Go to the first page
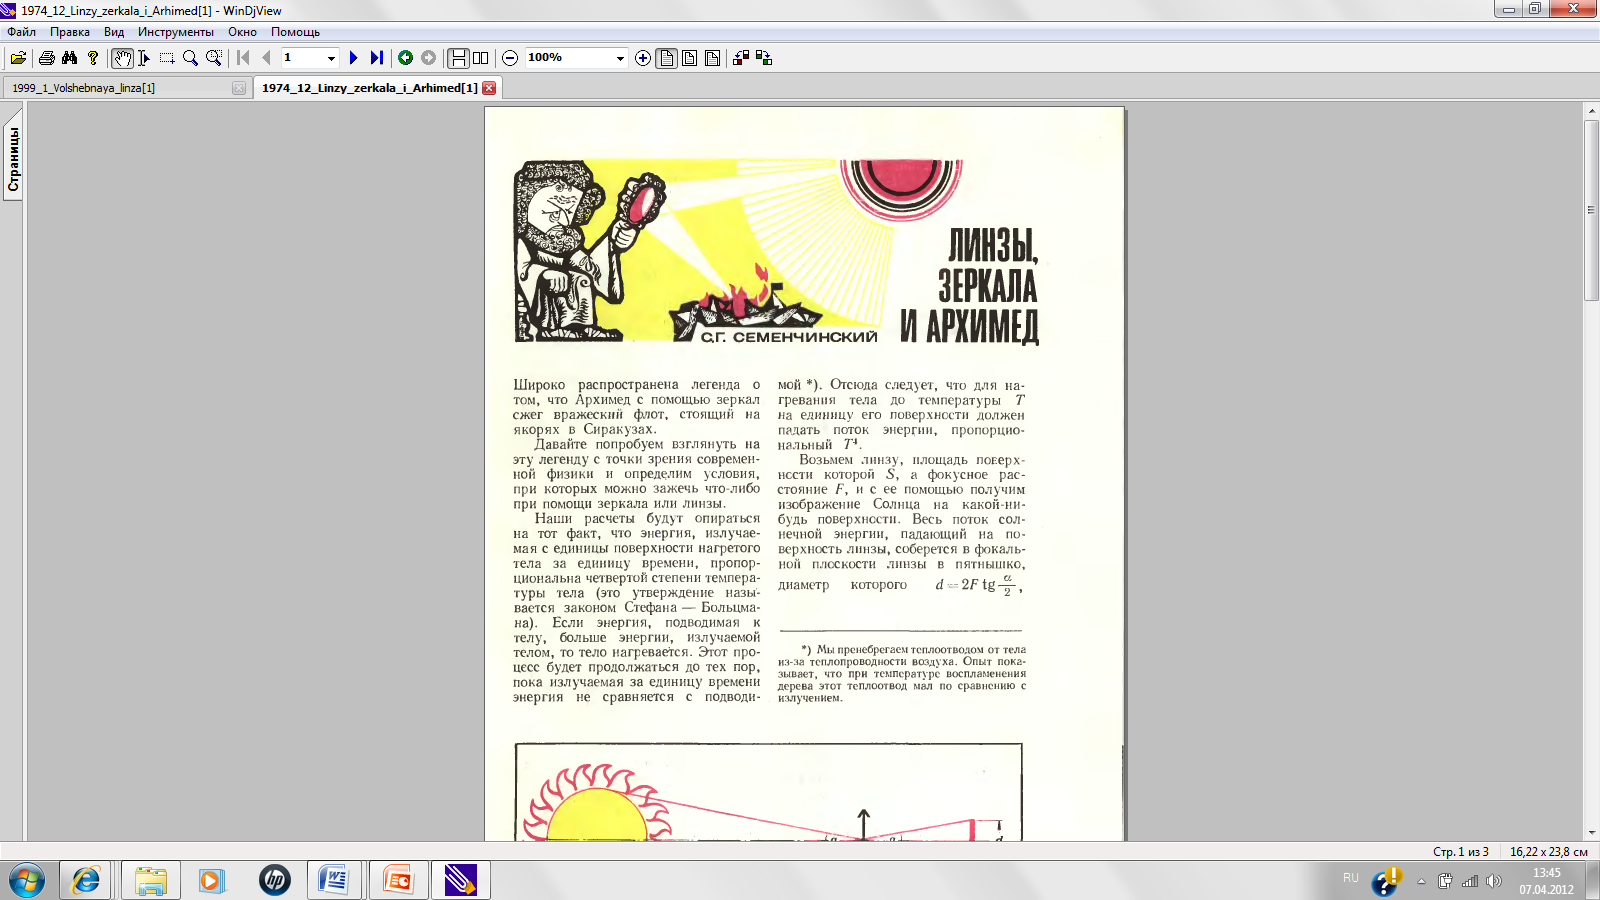 click(243, 58)
